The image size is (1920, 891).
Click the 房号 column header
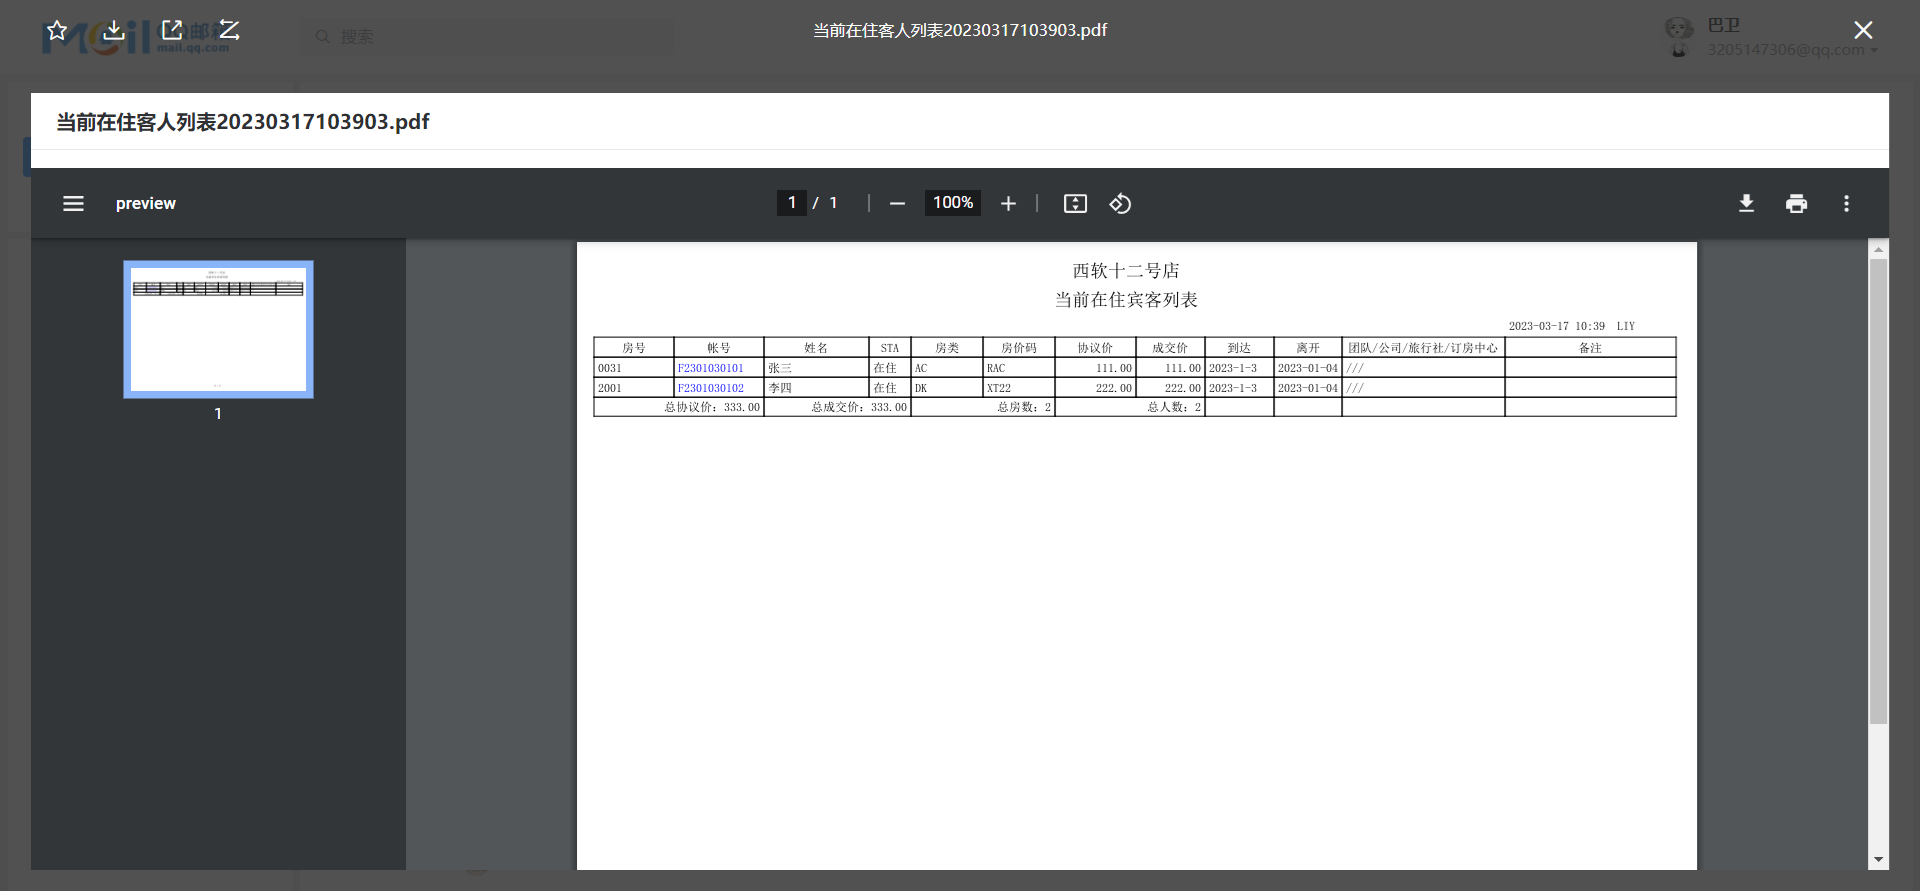[x=633, y=348]
